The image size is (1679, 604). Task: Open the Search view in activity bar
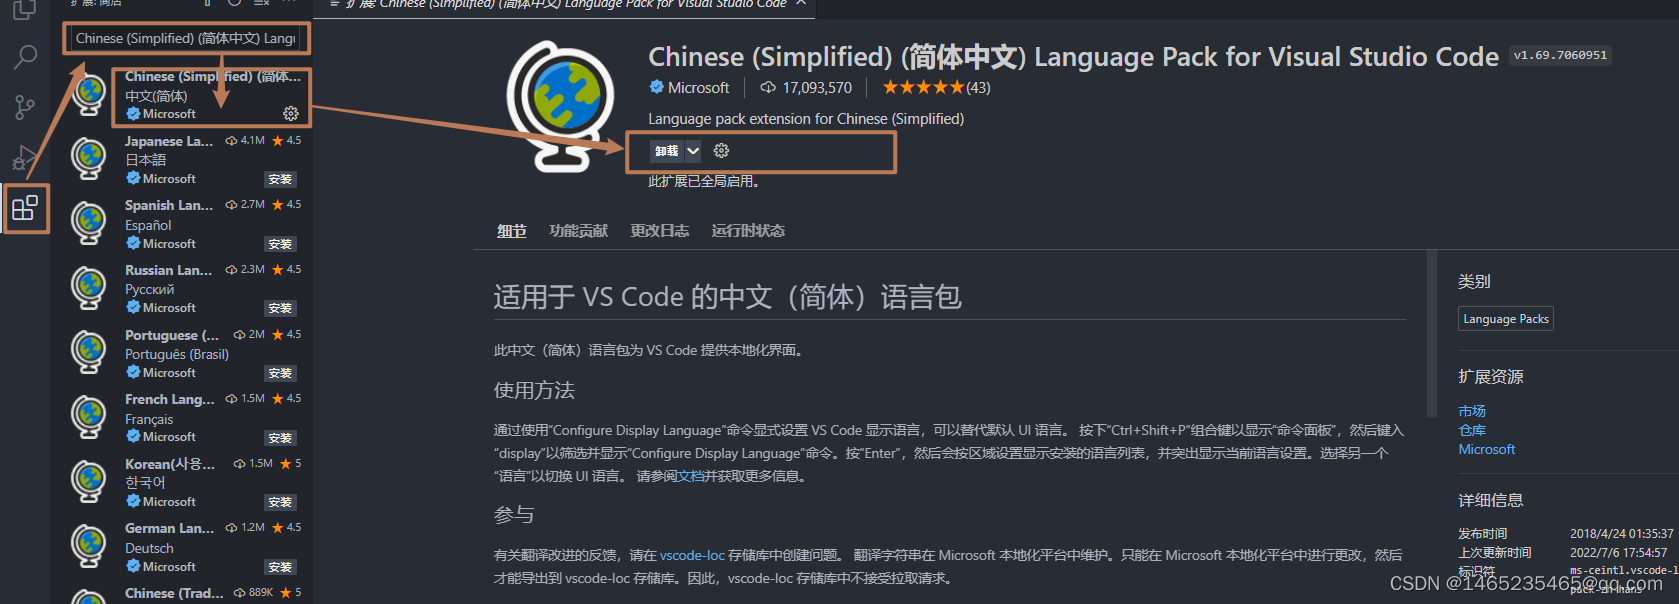coord(24,57)
